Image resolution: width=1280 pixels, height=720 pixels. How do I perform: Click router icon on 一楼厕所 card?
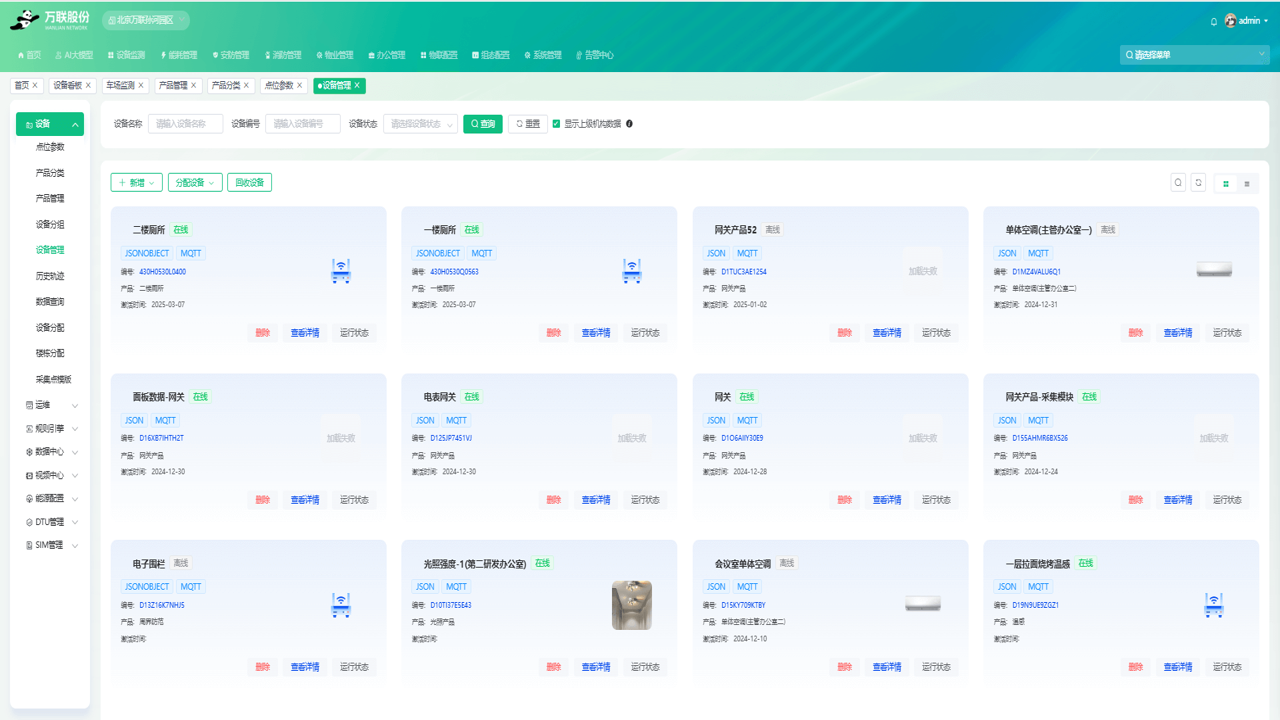(x=632, y=271)
